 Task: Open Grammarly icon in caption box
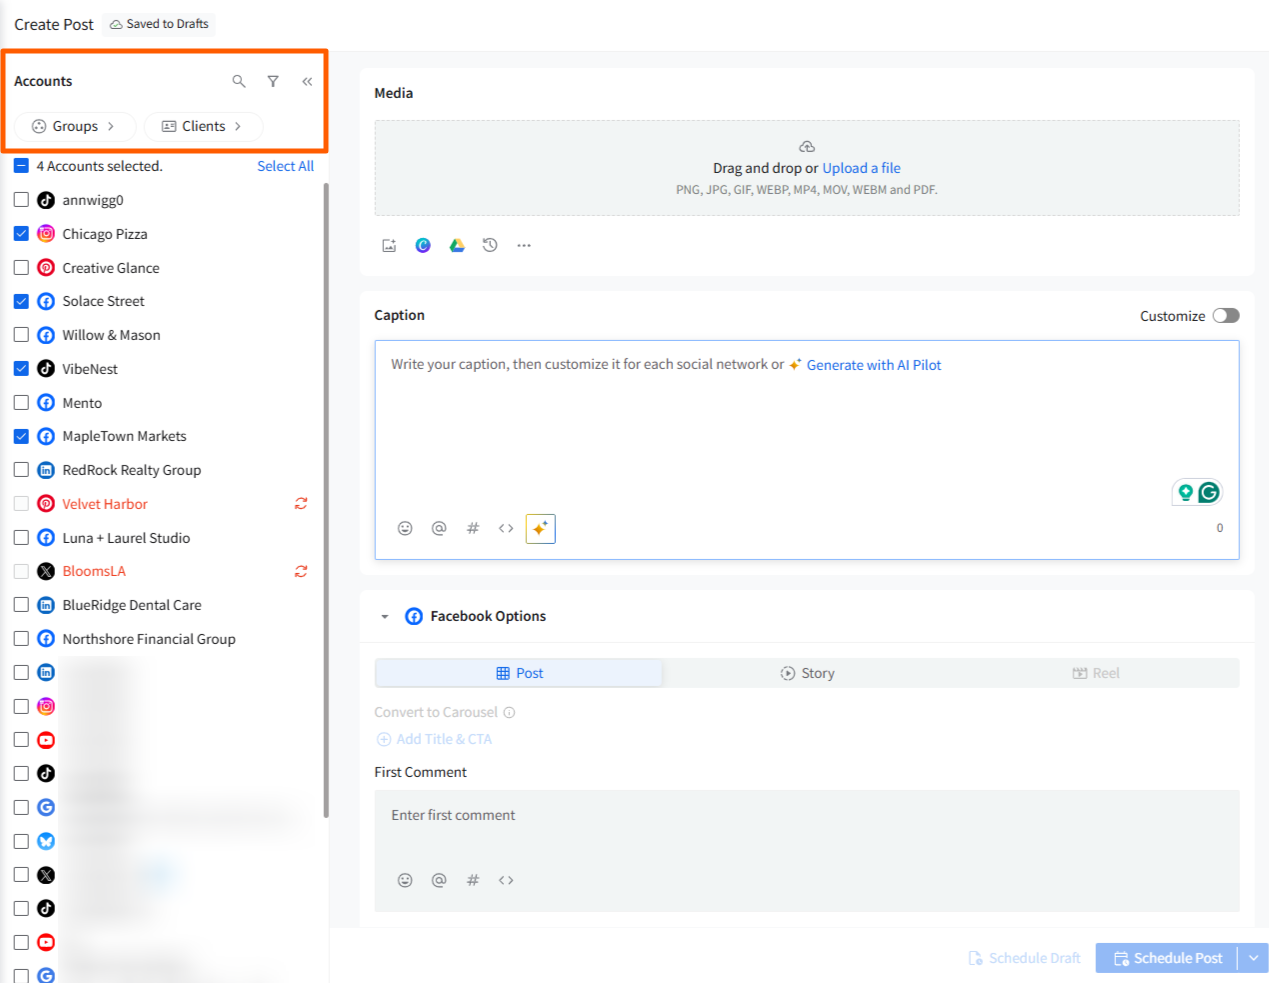(1209, 492)
